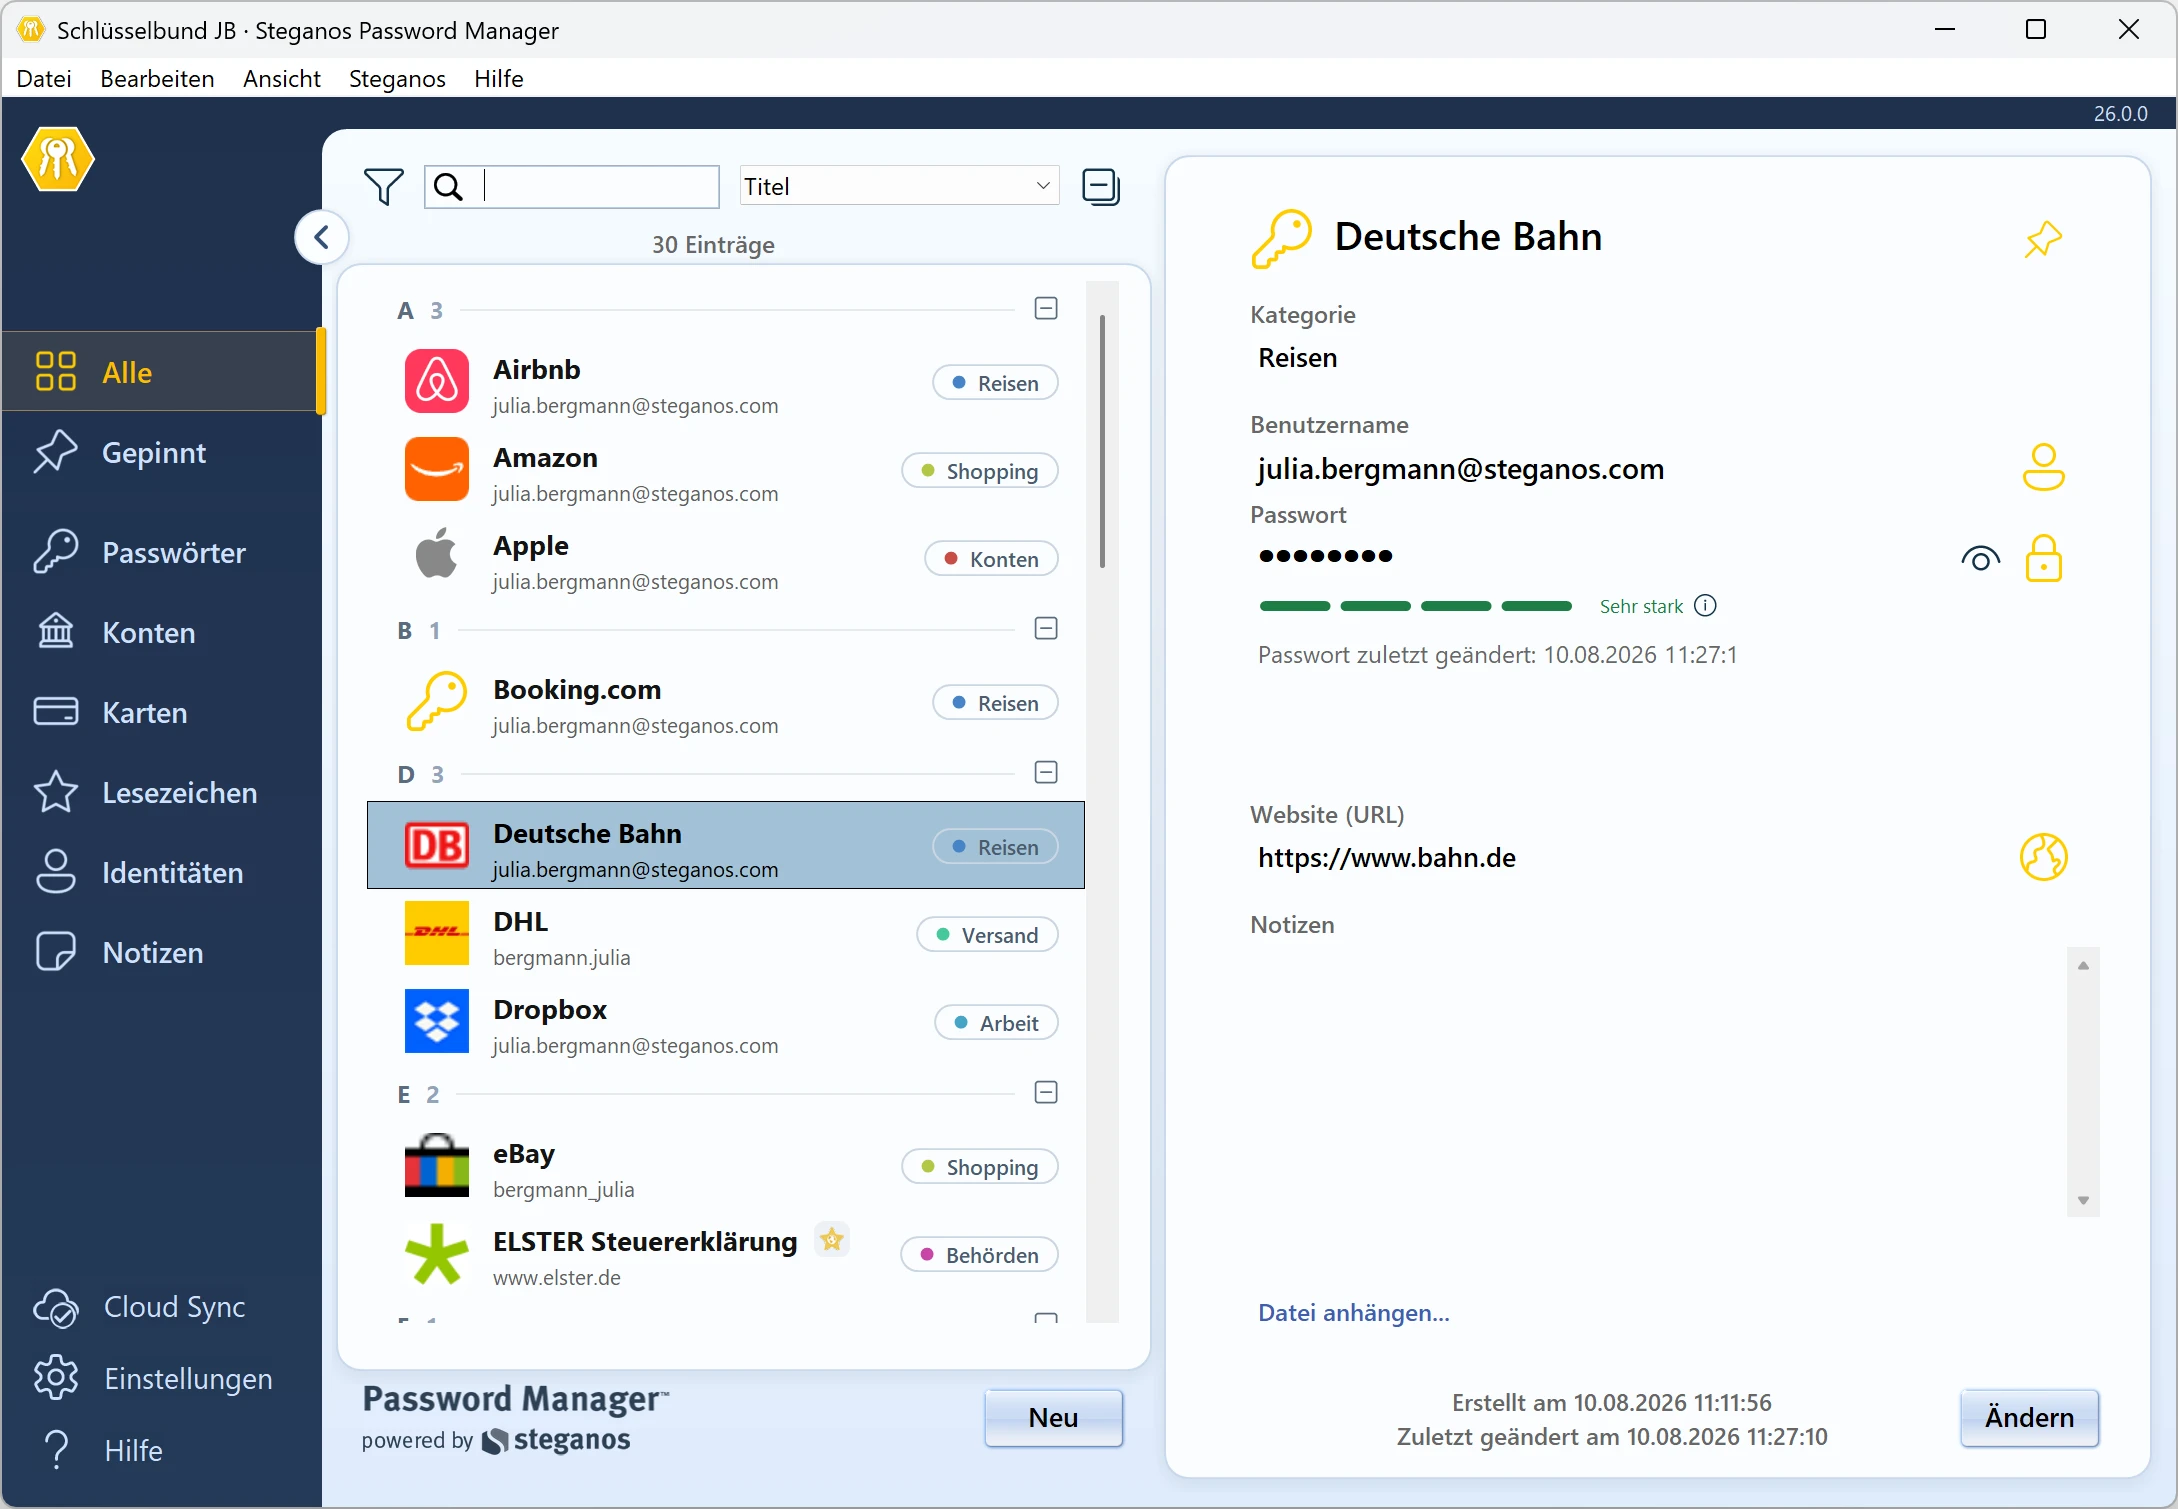Open the Datei menu
The height and width of the screenshot is (1509, 2178).
44,78
